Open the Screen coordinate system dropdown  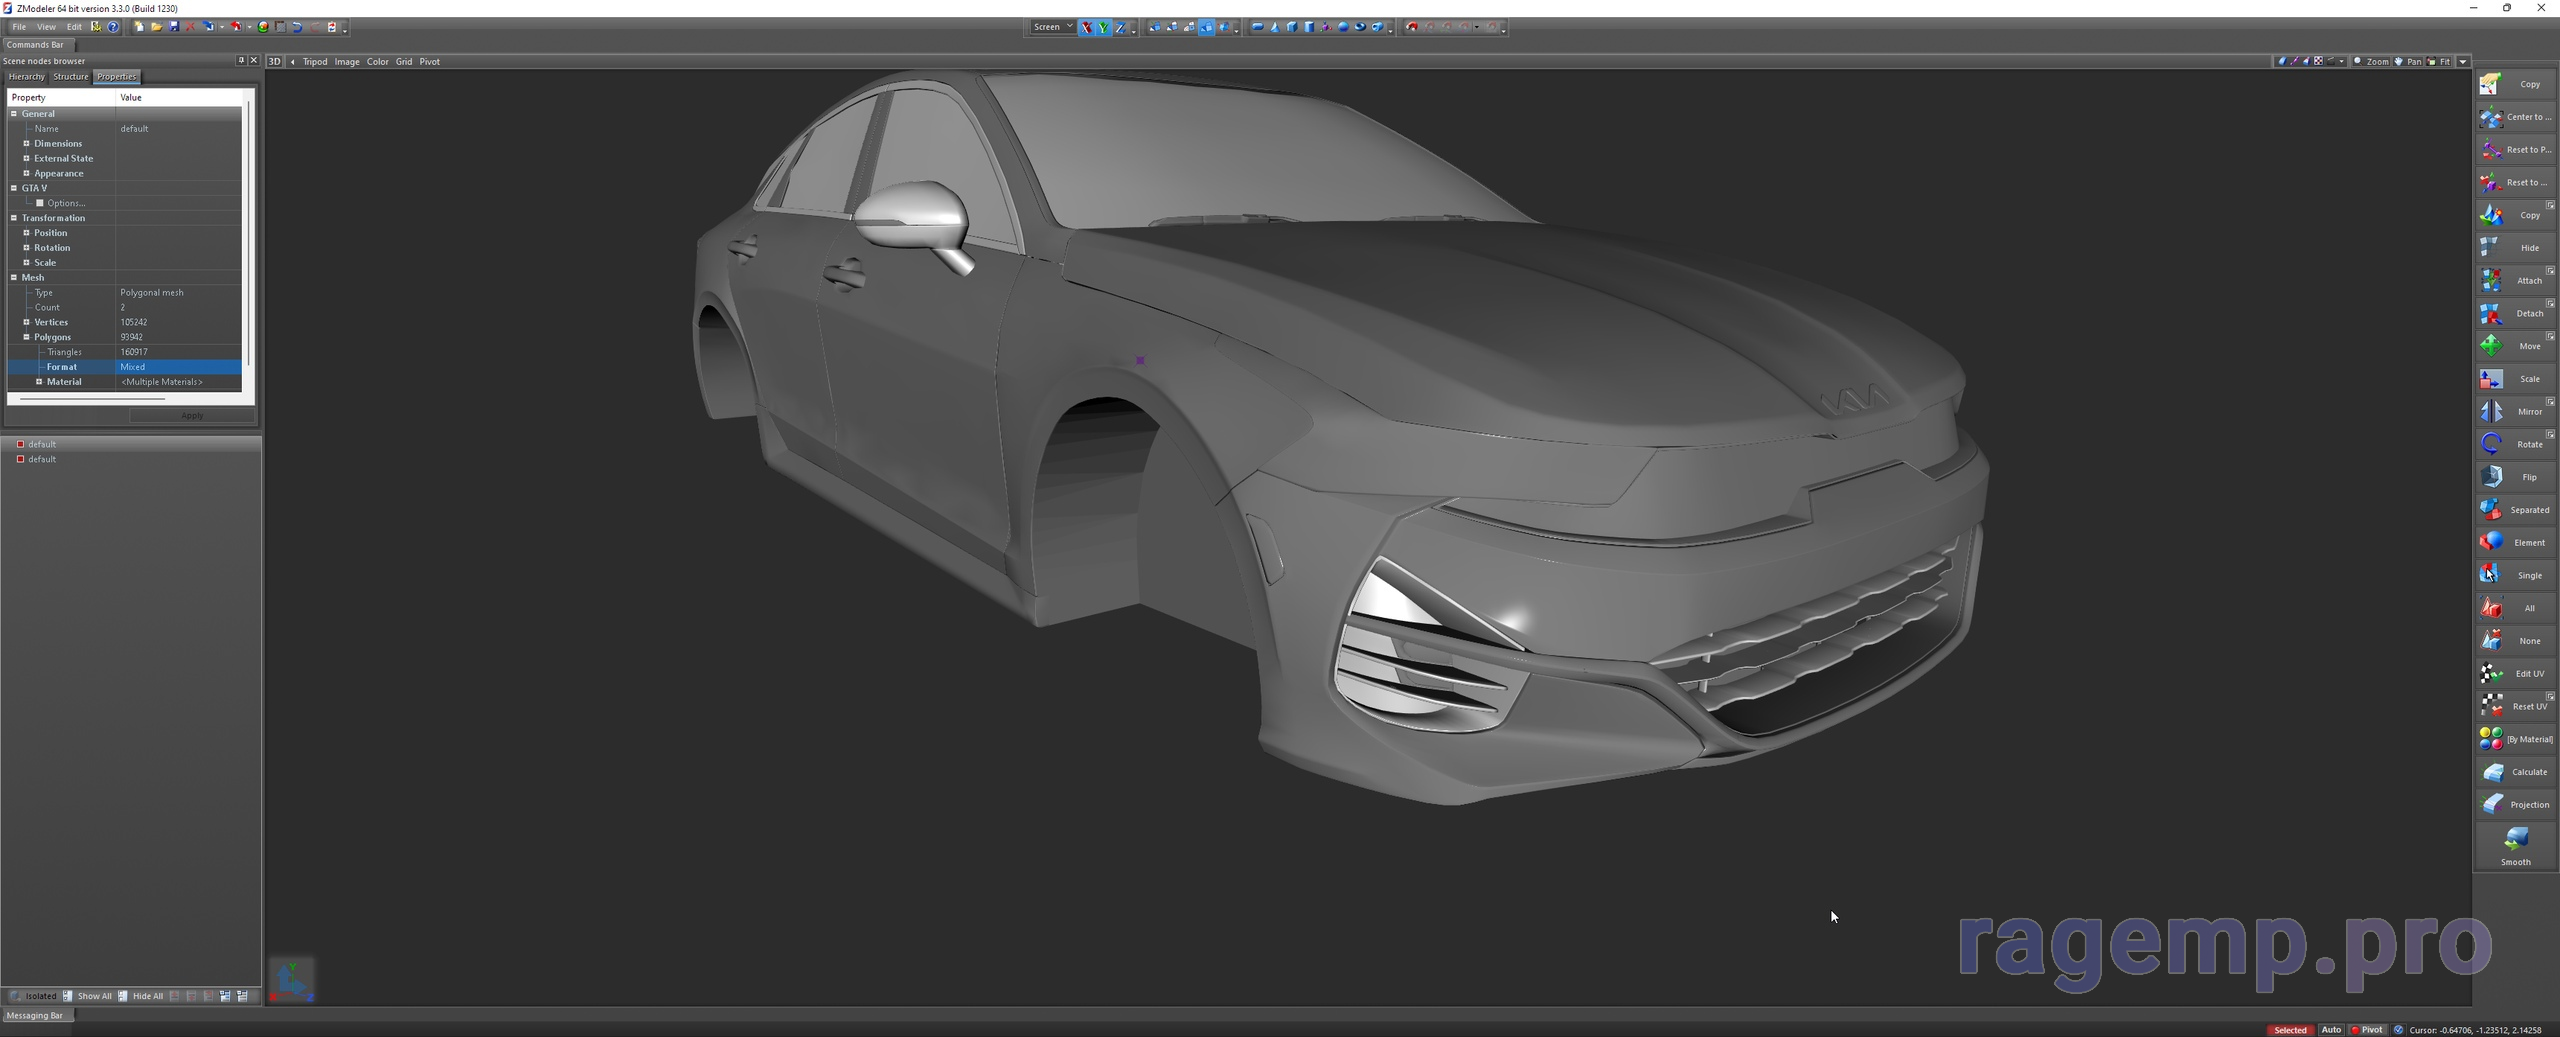click(x=1051, y=27)
